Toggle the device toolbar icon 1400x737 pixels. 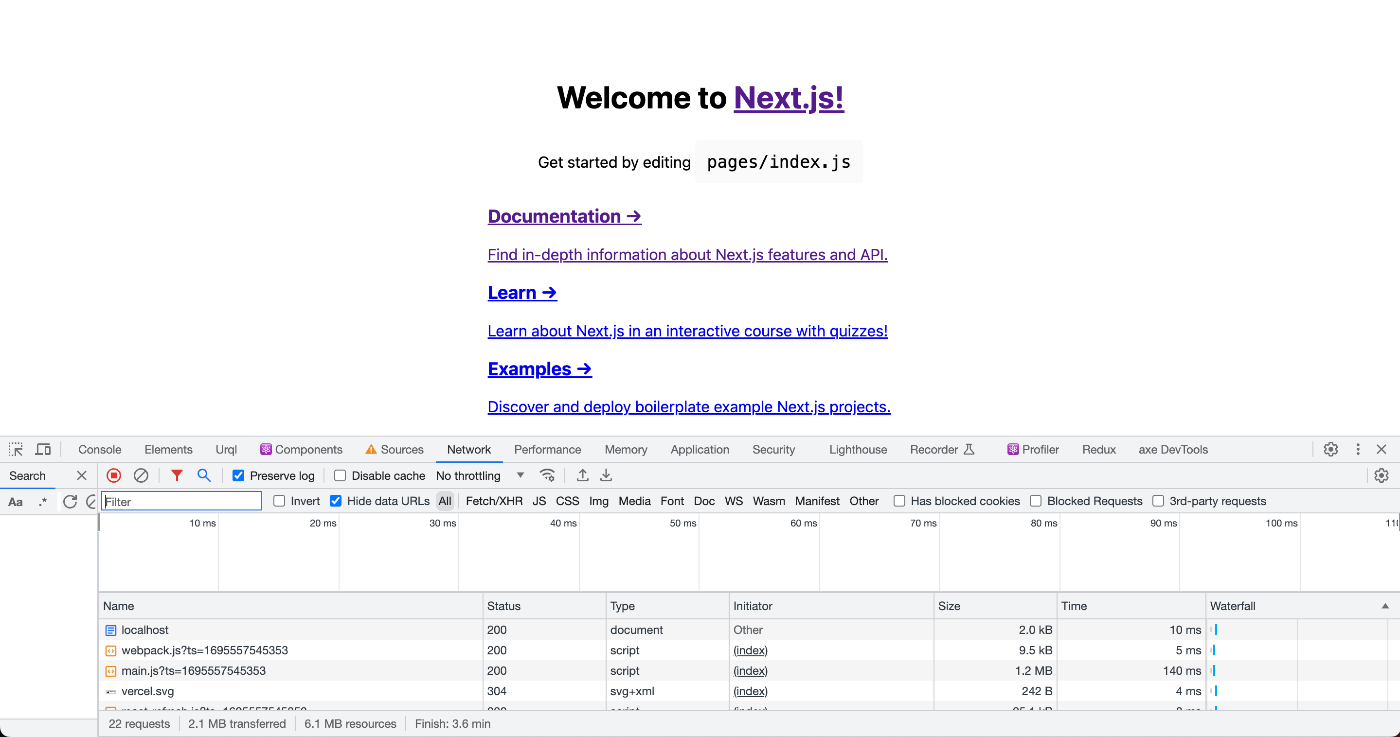tap(43, 449)
